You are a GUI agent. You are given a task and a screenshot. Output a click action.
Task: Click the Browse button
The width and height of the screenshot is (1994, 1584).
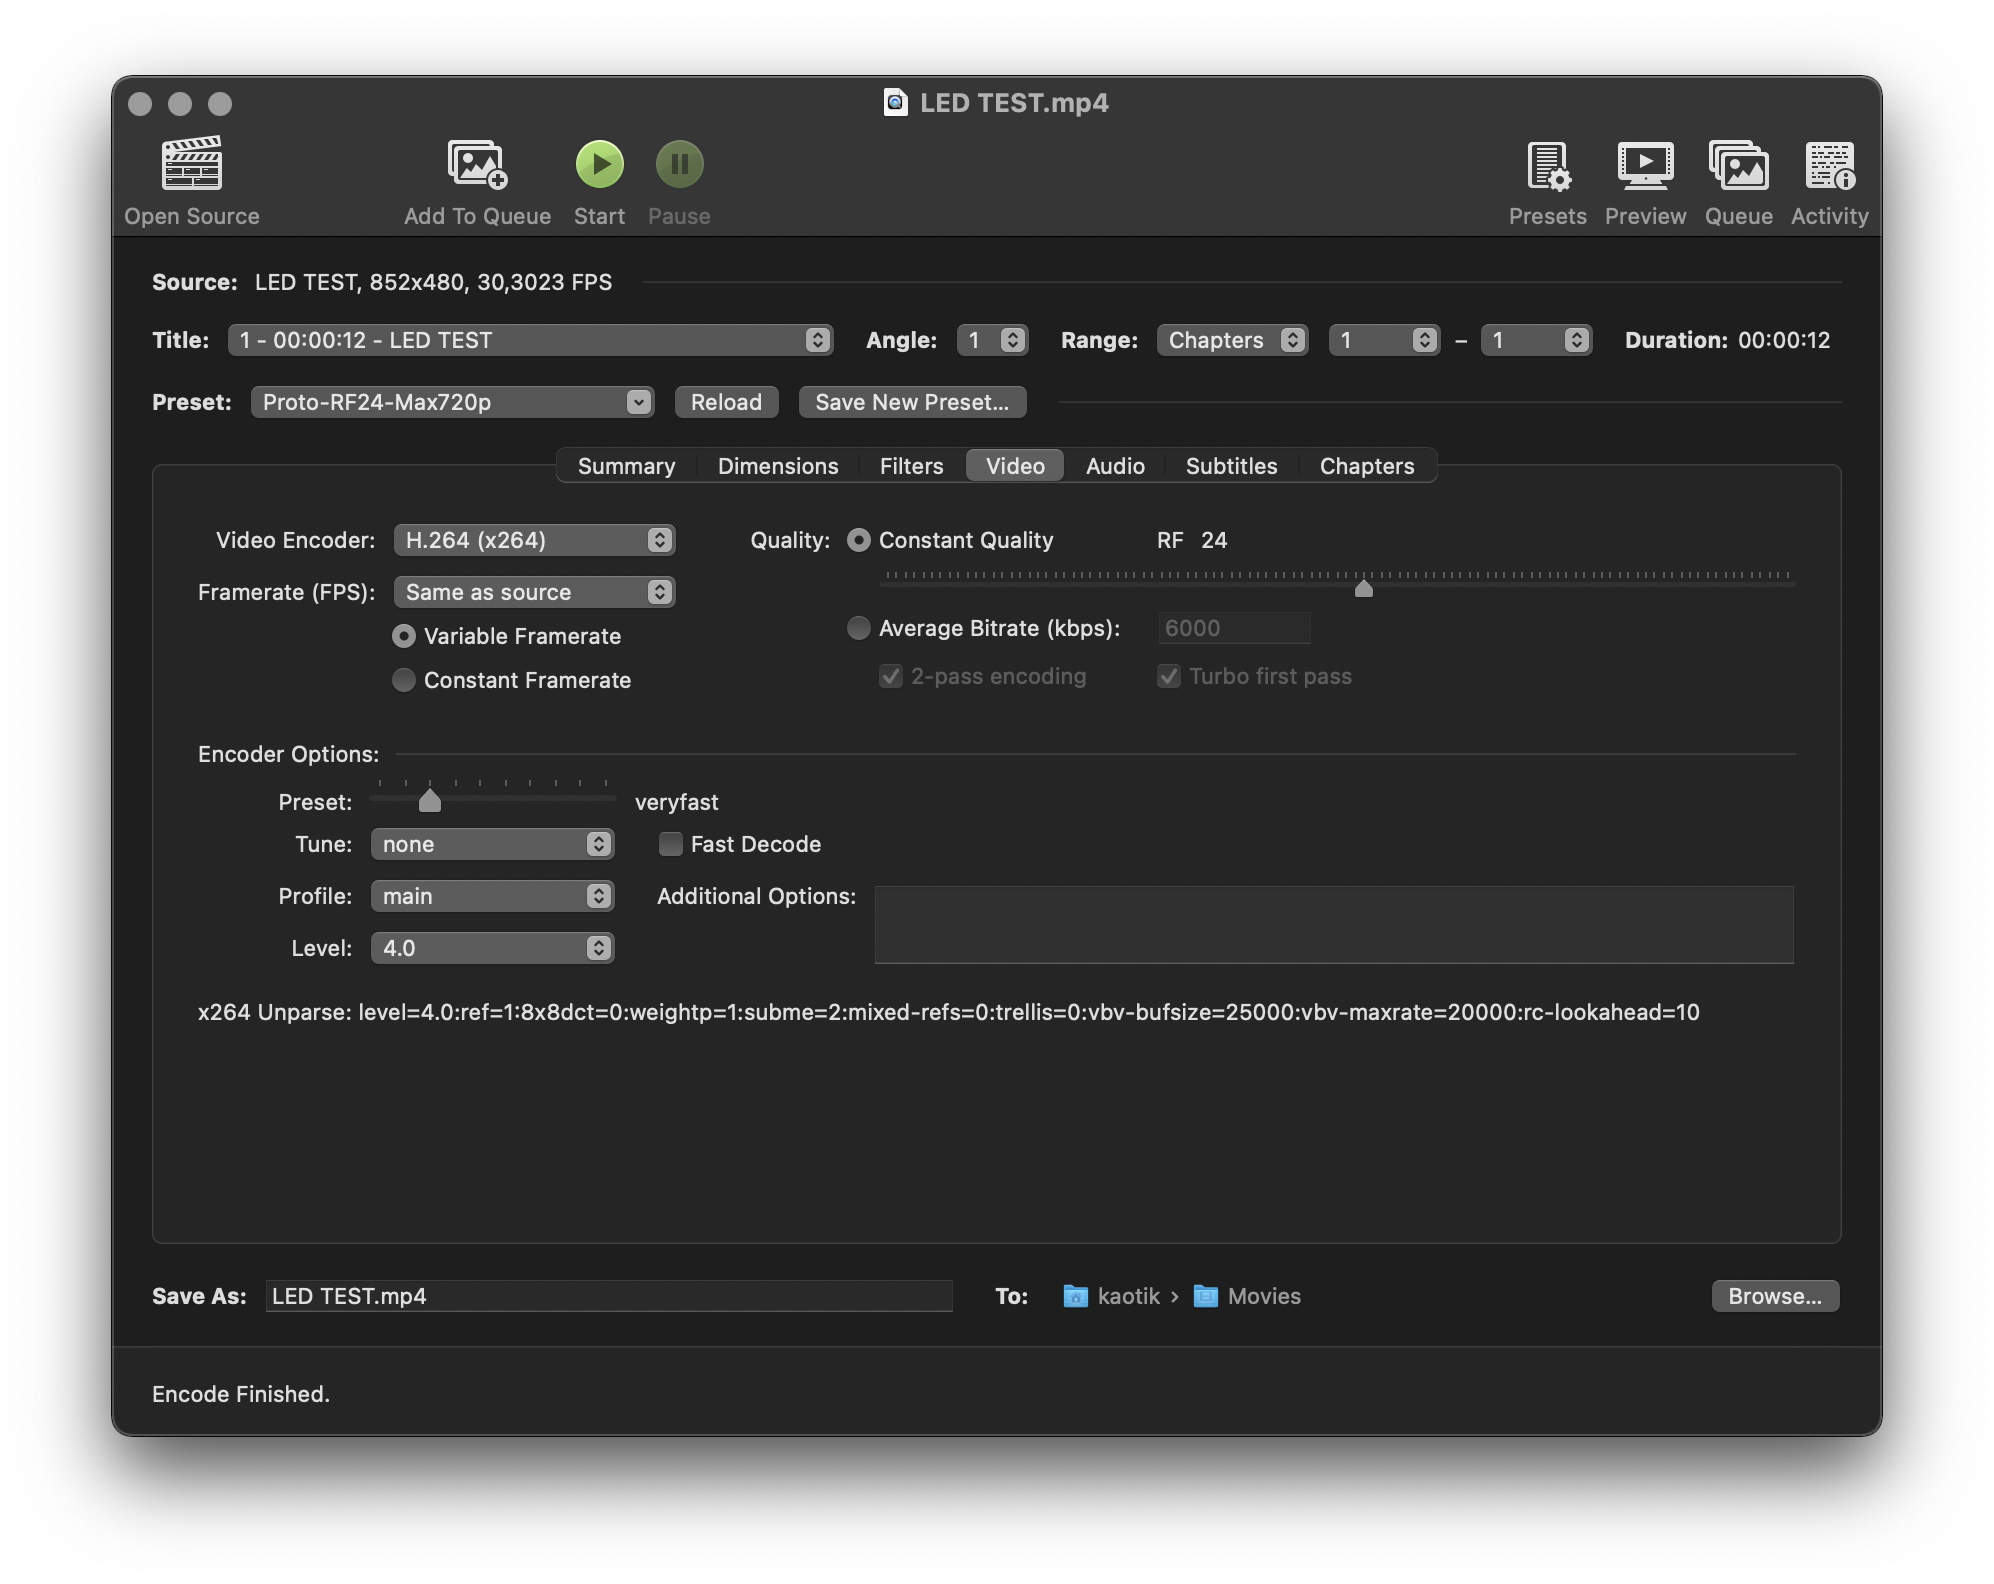tap(1774, 1296)
